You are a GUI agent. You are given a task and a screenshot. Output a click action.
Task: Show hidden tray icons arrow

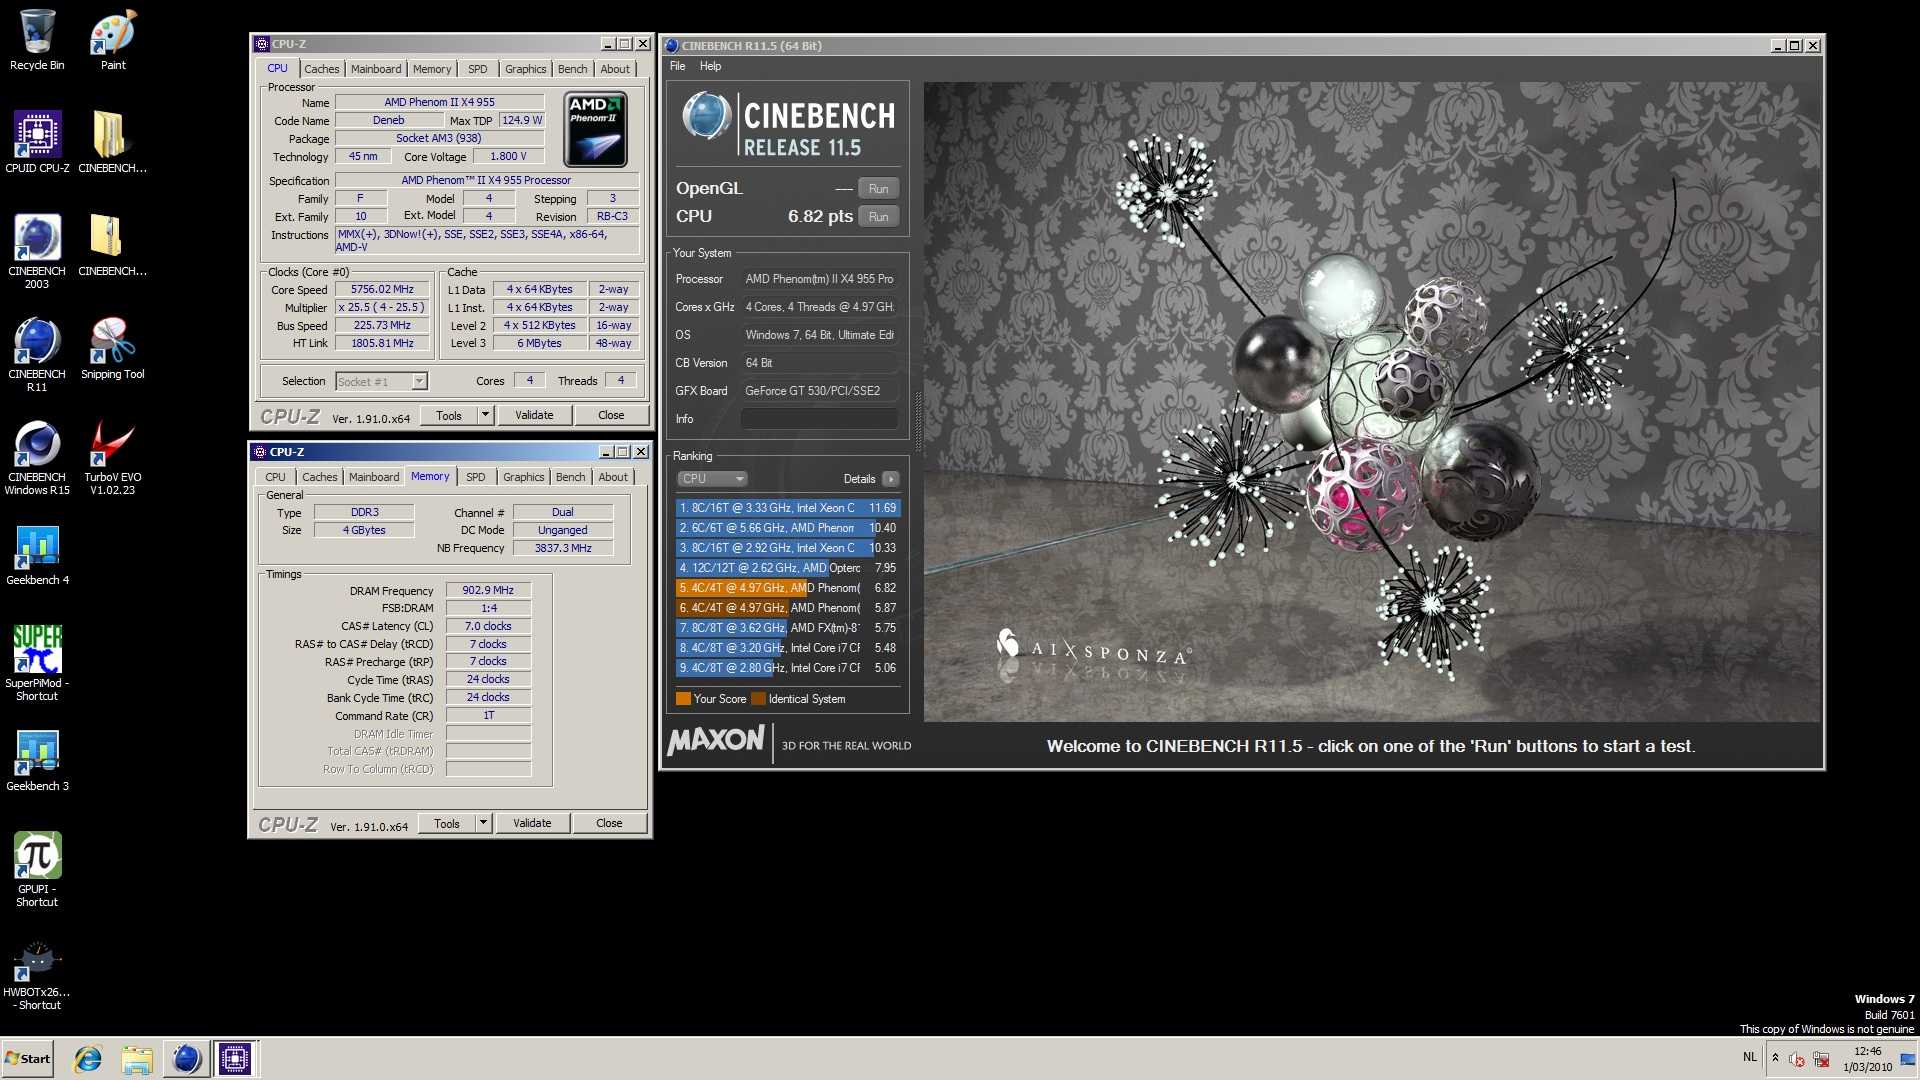(1776, 1057)
